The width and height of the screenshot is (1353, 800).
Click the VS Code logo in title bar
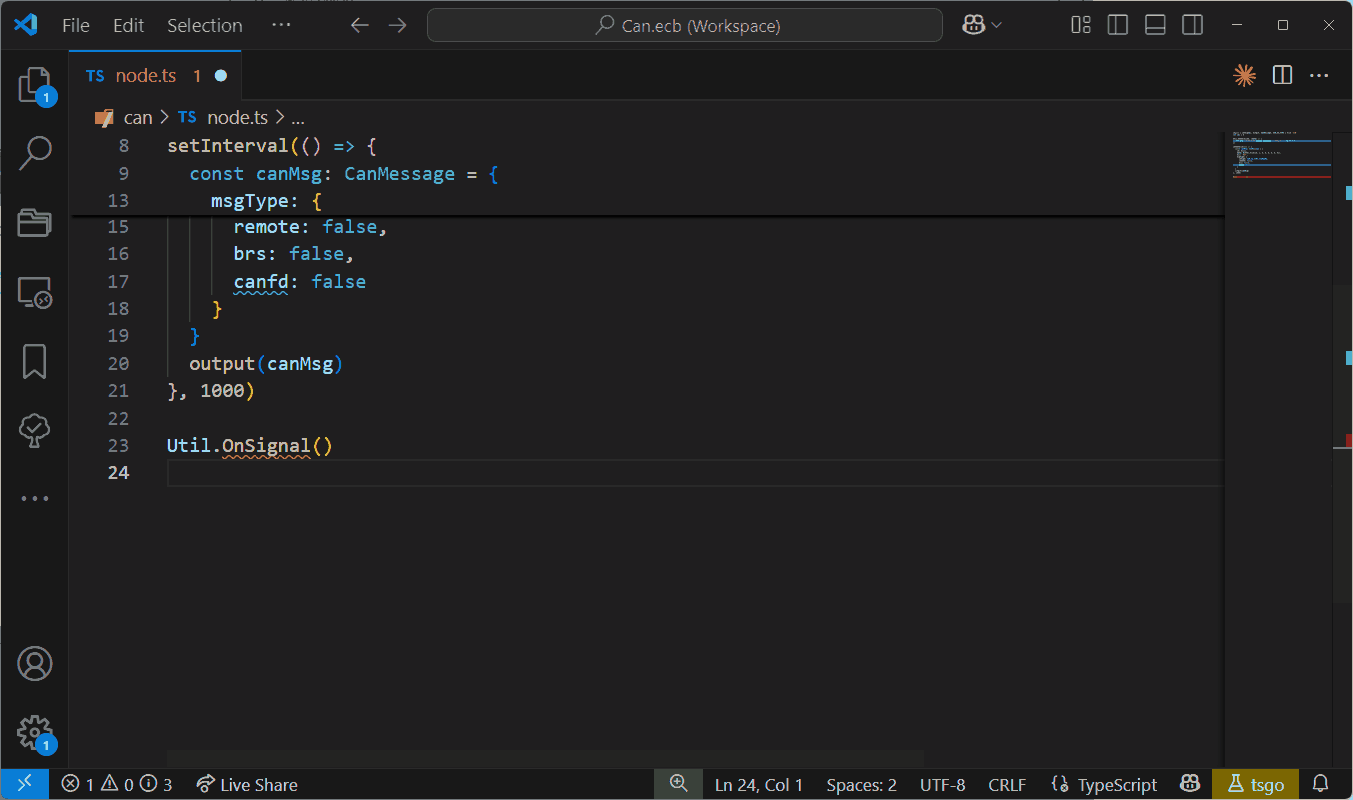point(26,25)
